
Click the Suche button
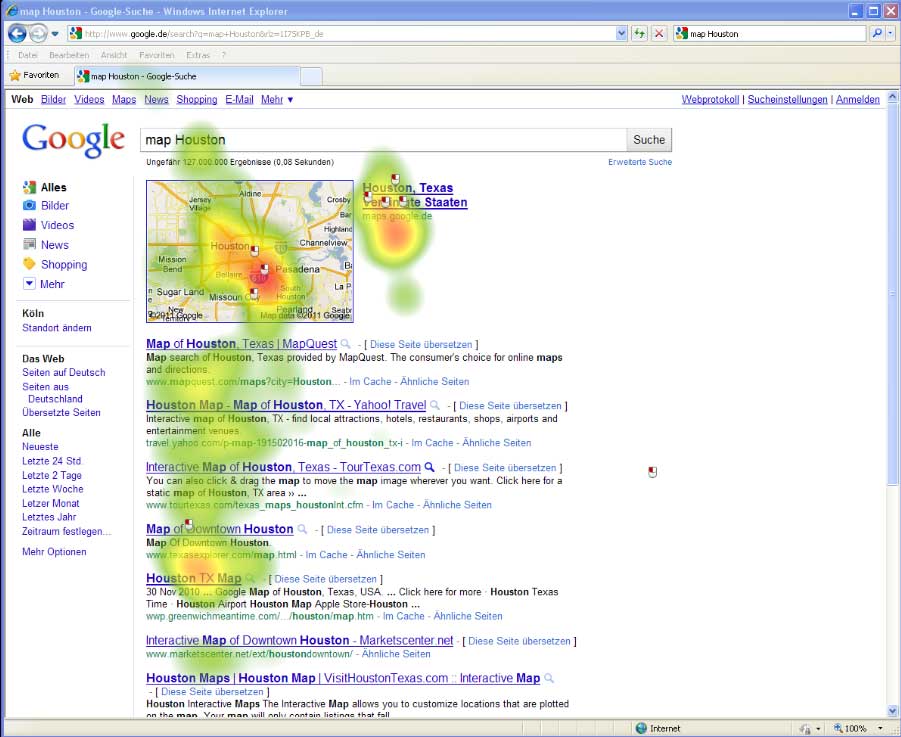649,140
